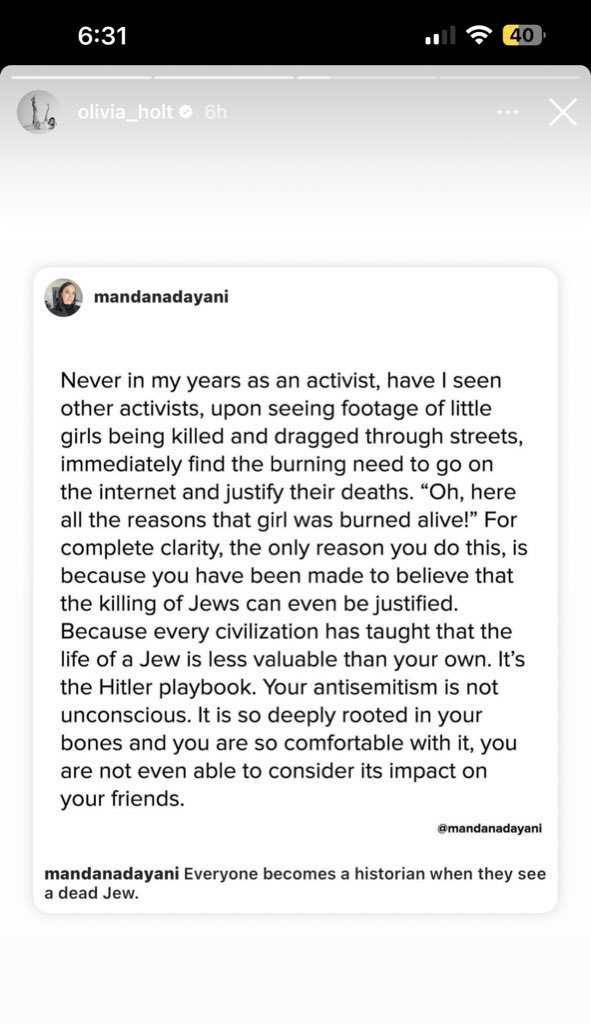Screen dimensions: 591x1024
Task: Tap mandanadayani username atop the post card
Action: [161, 297]
